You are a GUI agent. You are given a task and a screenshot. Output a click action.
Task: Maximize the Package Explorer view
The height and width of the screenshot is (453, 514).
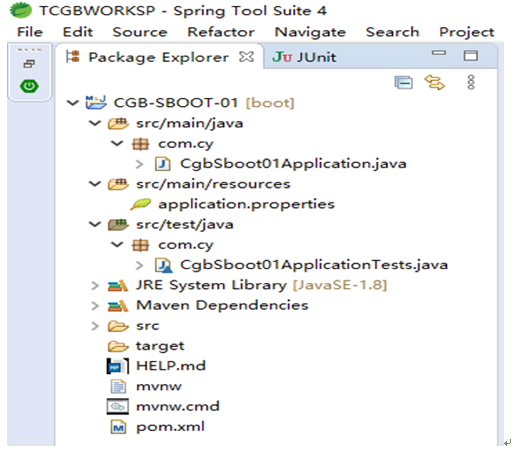coord(471,55)
